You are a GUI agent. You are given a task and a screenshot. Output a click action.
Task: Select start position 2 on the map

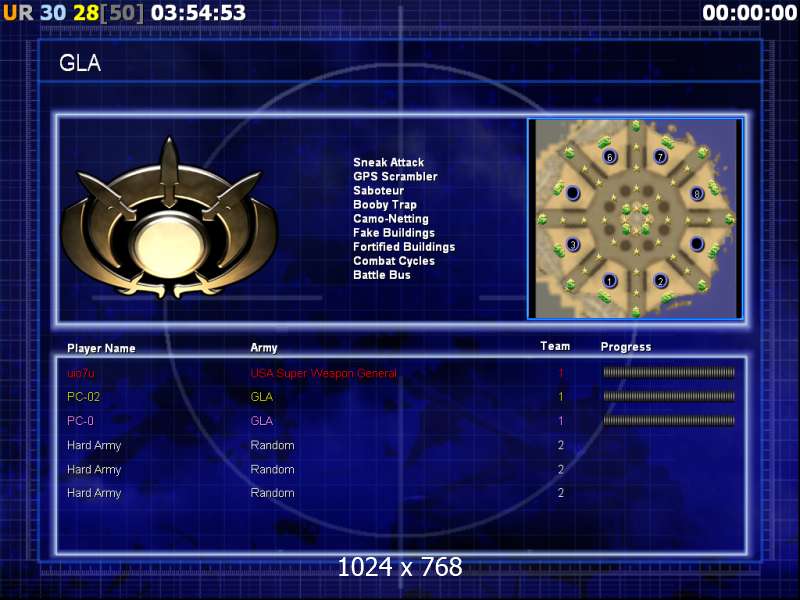click(660, 281)
